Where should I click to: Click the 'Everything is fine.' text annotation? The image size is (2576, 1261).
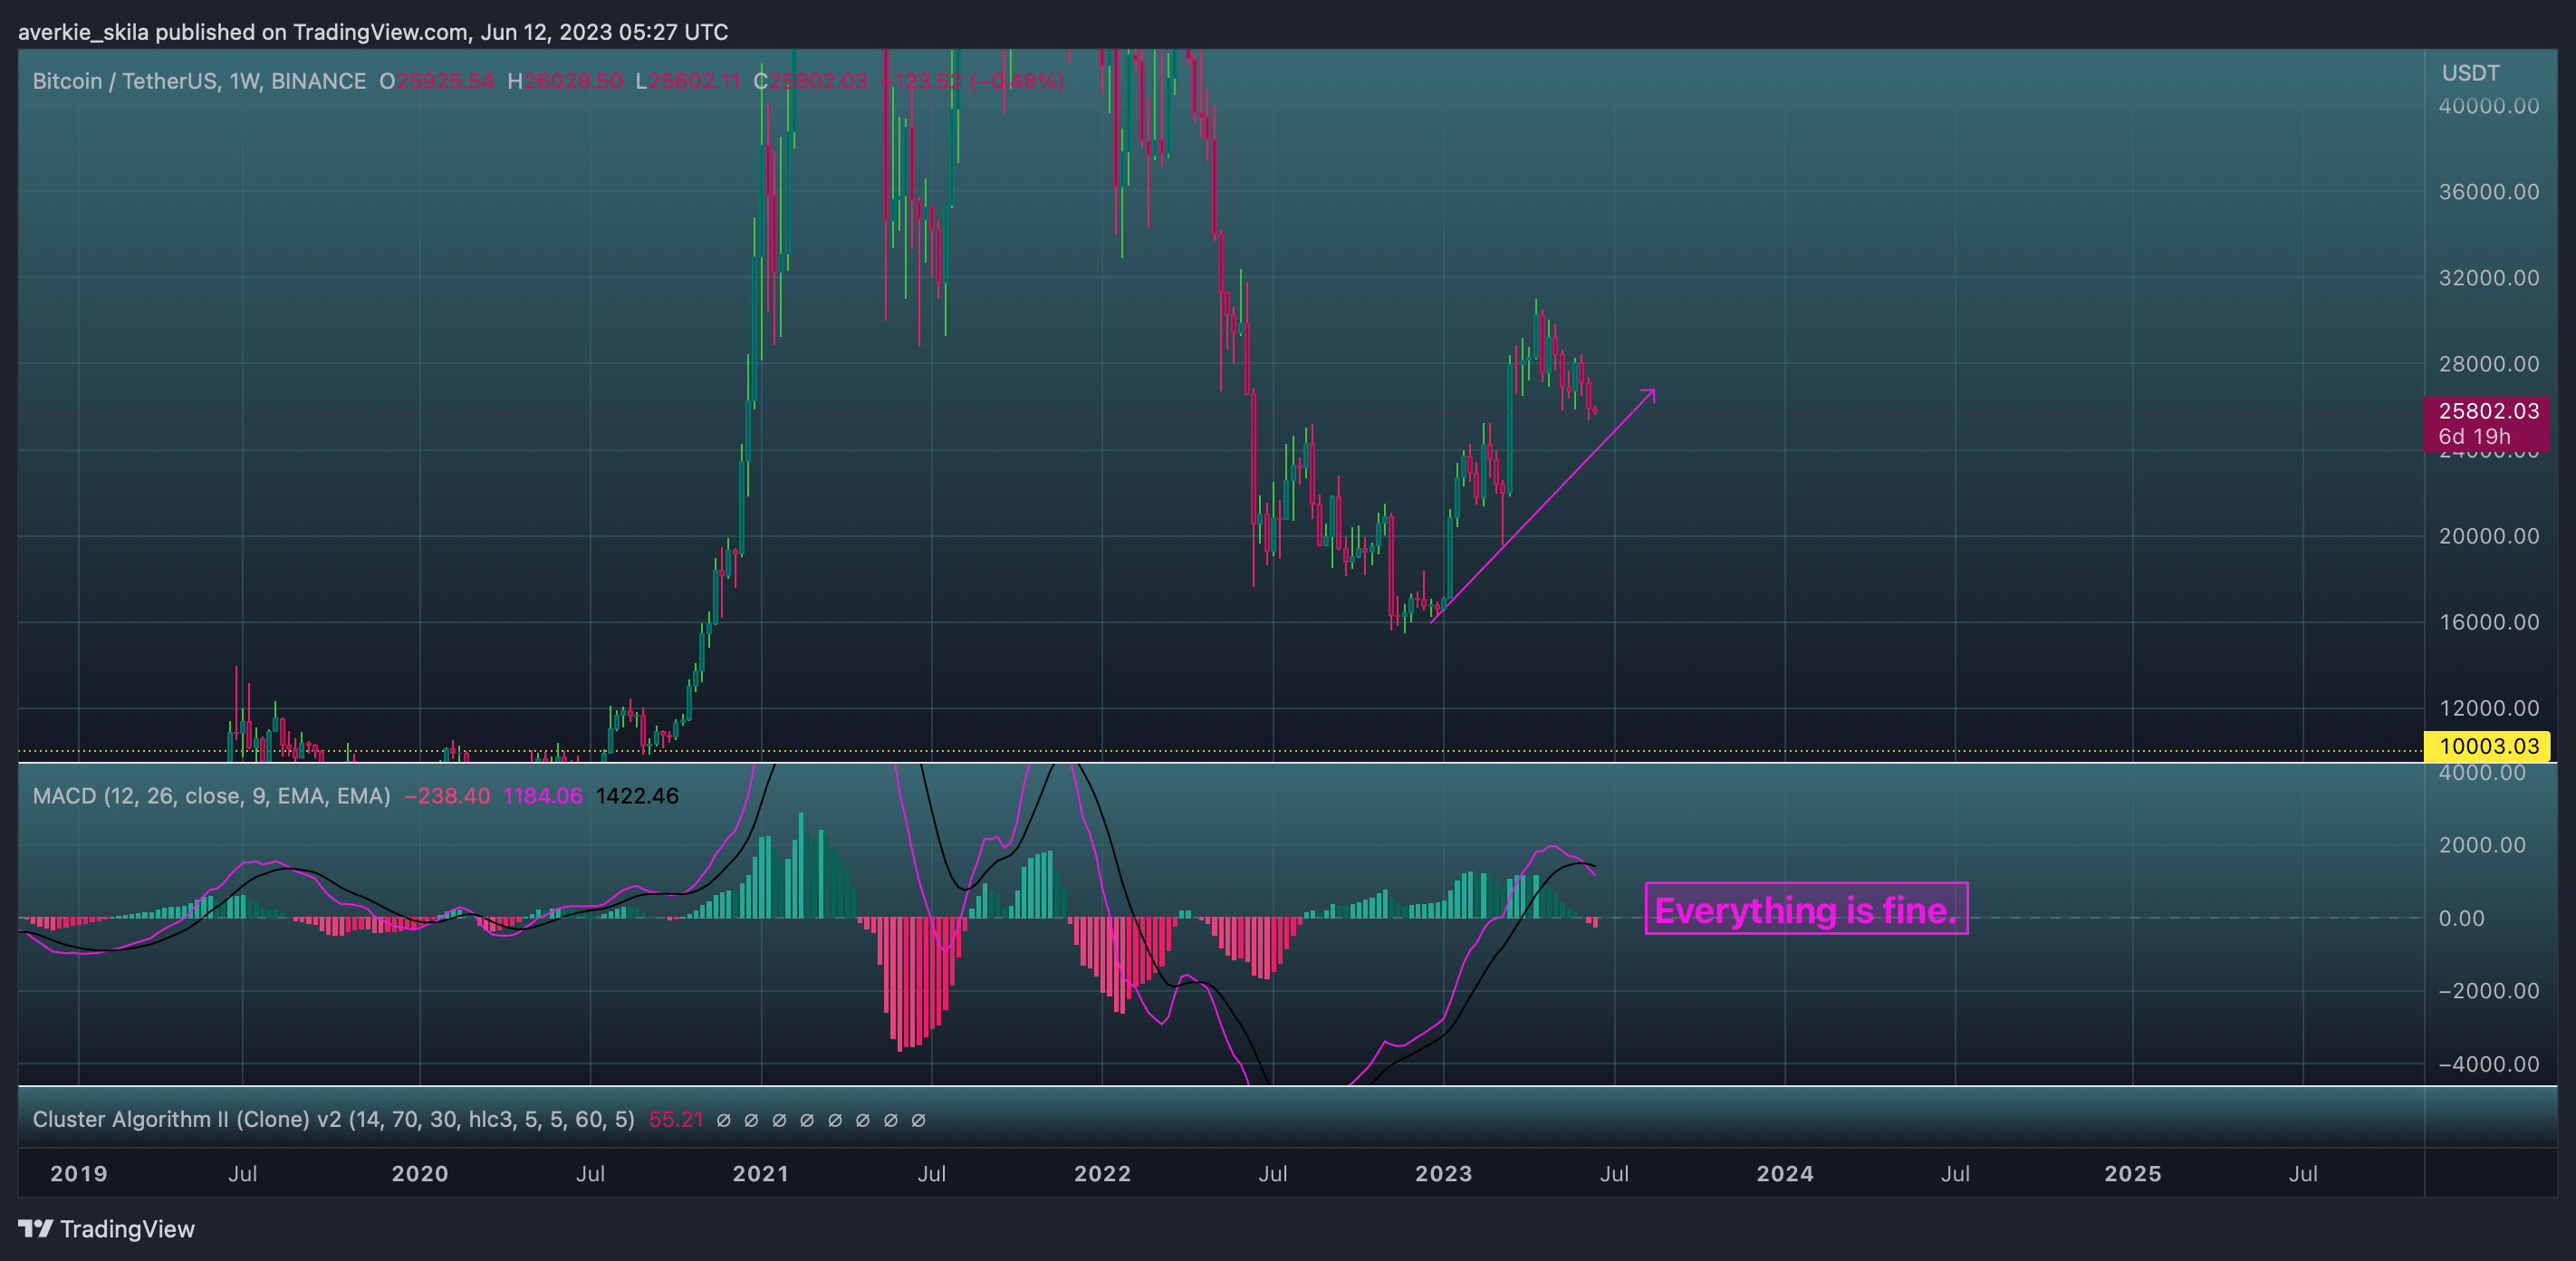(1806, 909)
